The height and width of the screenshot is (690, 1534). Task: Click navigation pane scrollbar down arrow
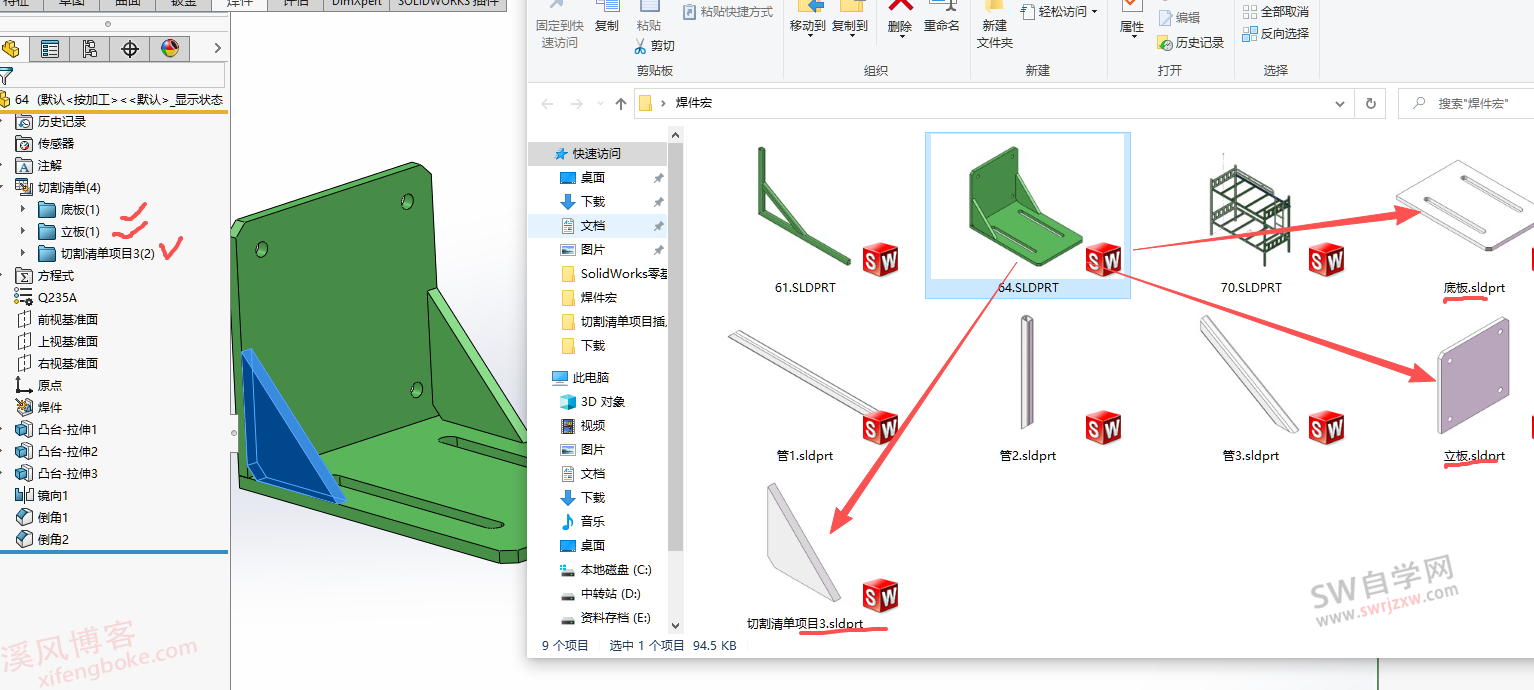675,625
